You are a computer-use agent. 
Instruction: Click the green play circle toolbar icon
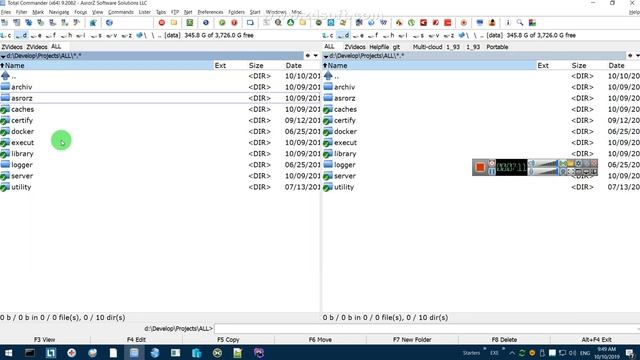[222, 23]
